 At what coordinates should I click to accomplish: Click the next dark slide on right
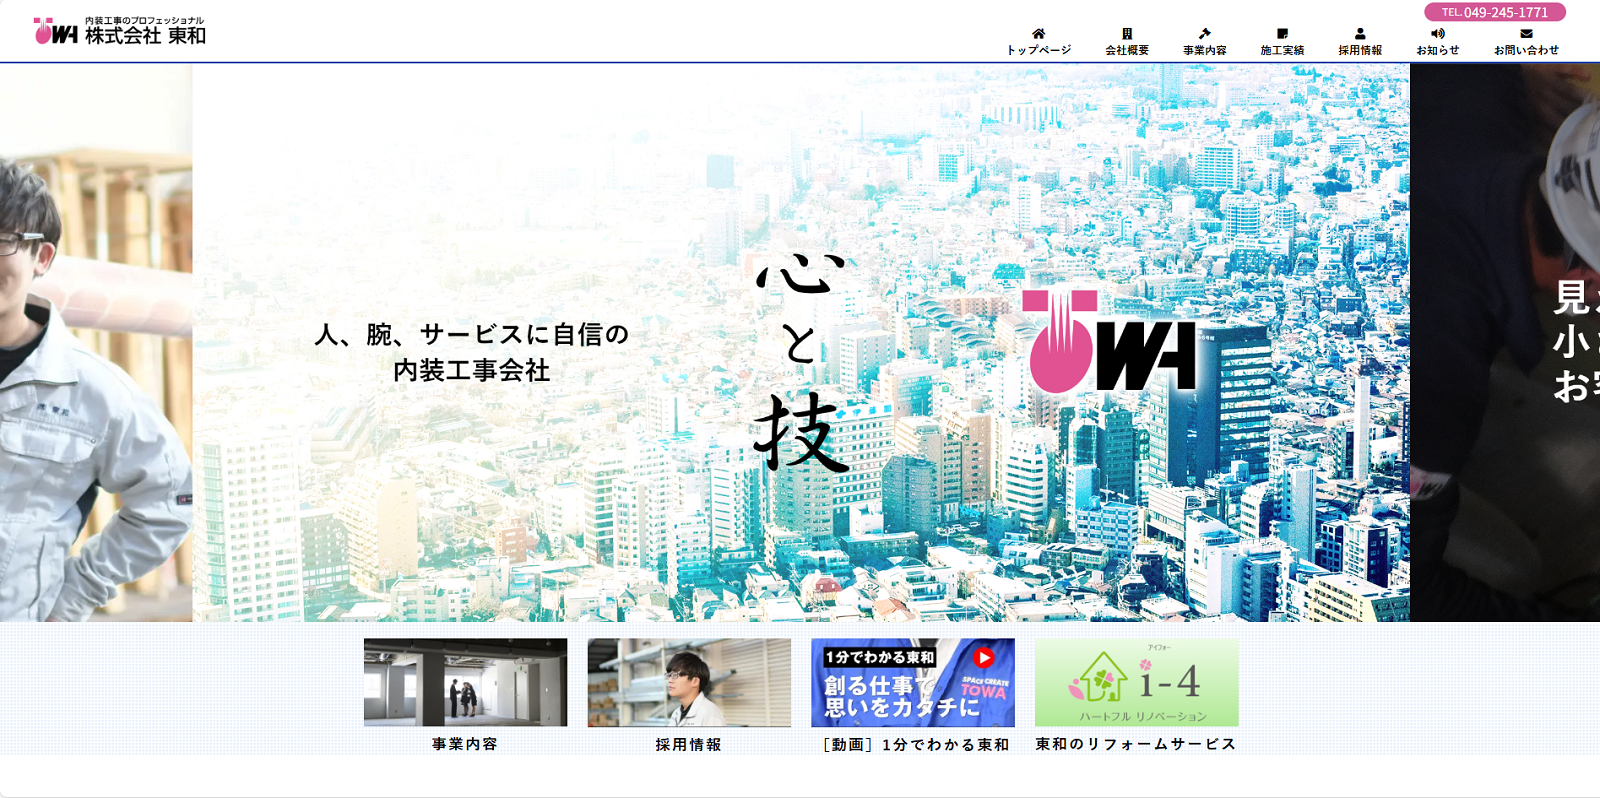pyautogui.click(x=1505, y=342)
